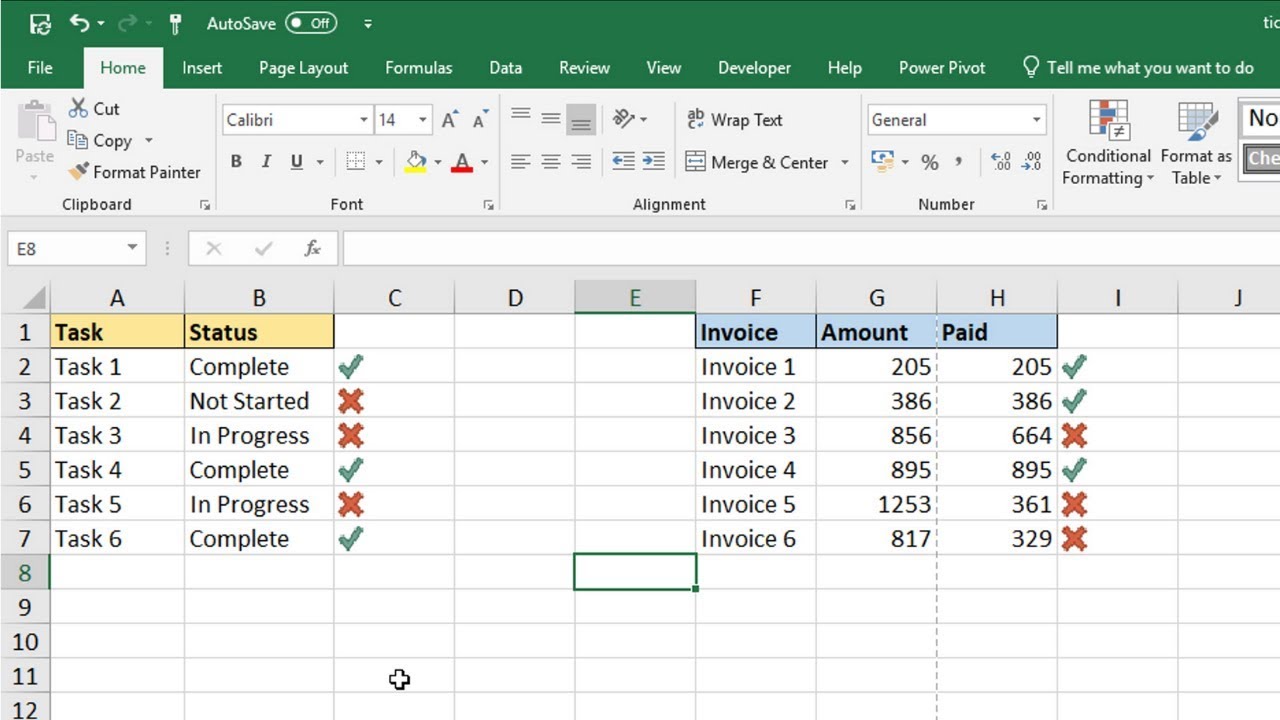Increase font size with large A
Viewport: 1280px width, 720px height.
pyautogui.click(x=450, y=120)
